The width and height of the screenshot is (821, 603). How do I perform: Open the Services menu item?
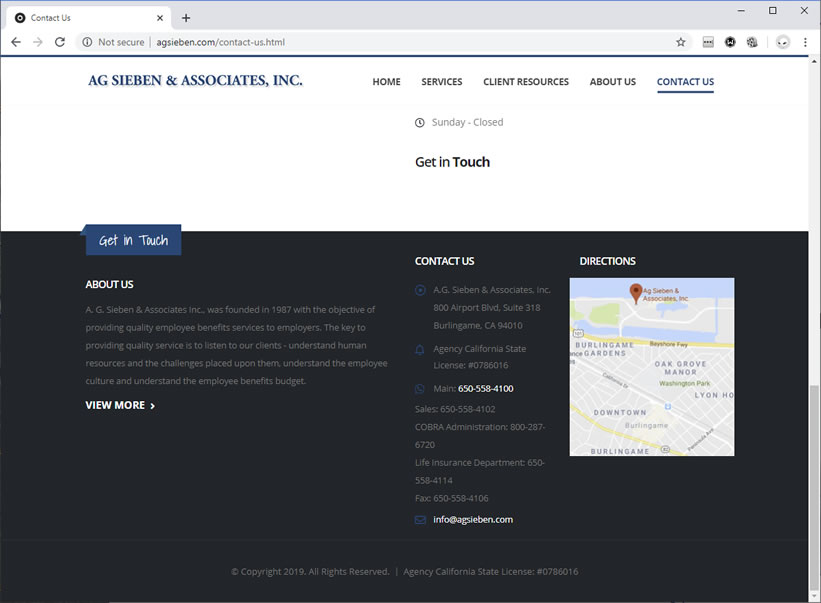tap(441, 82)
